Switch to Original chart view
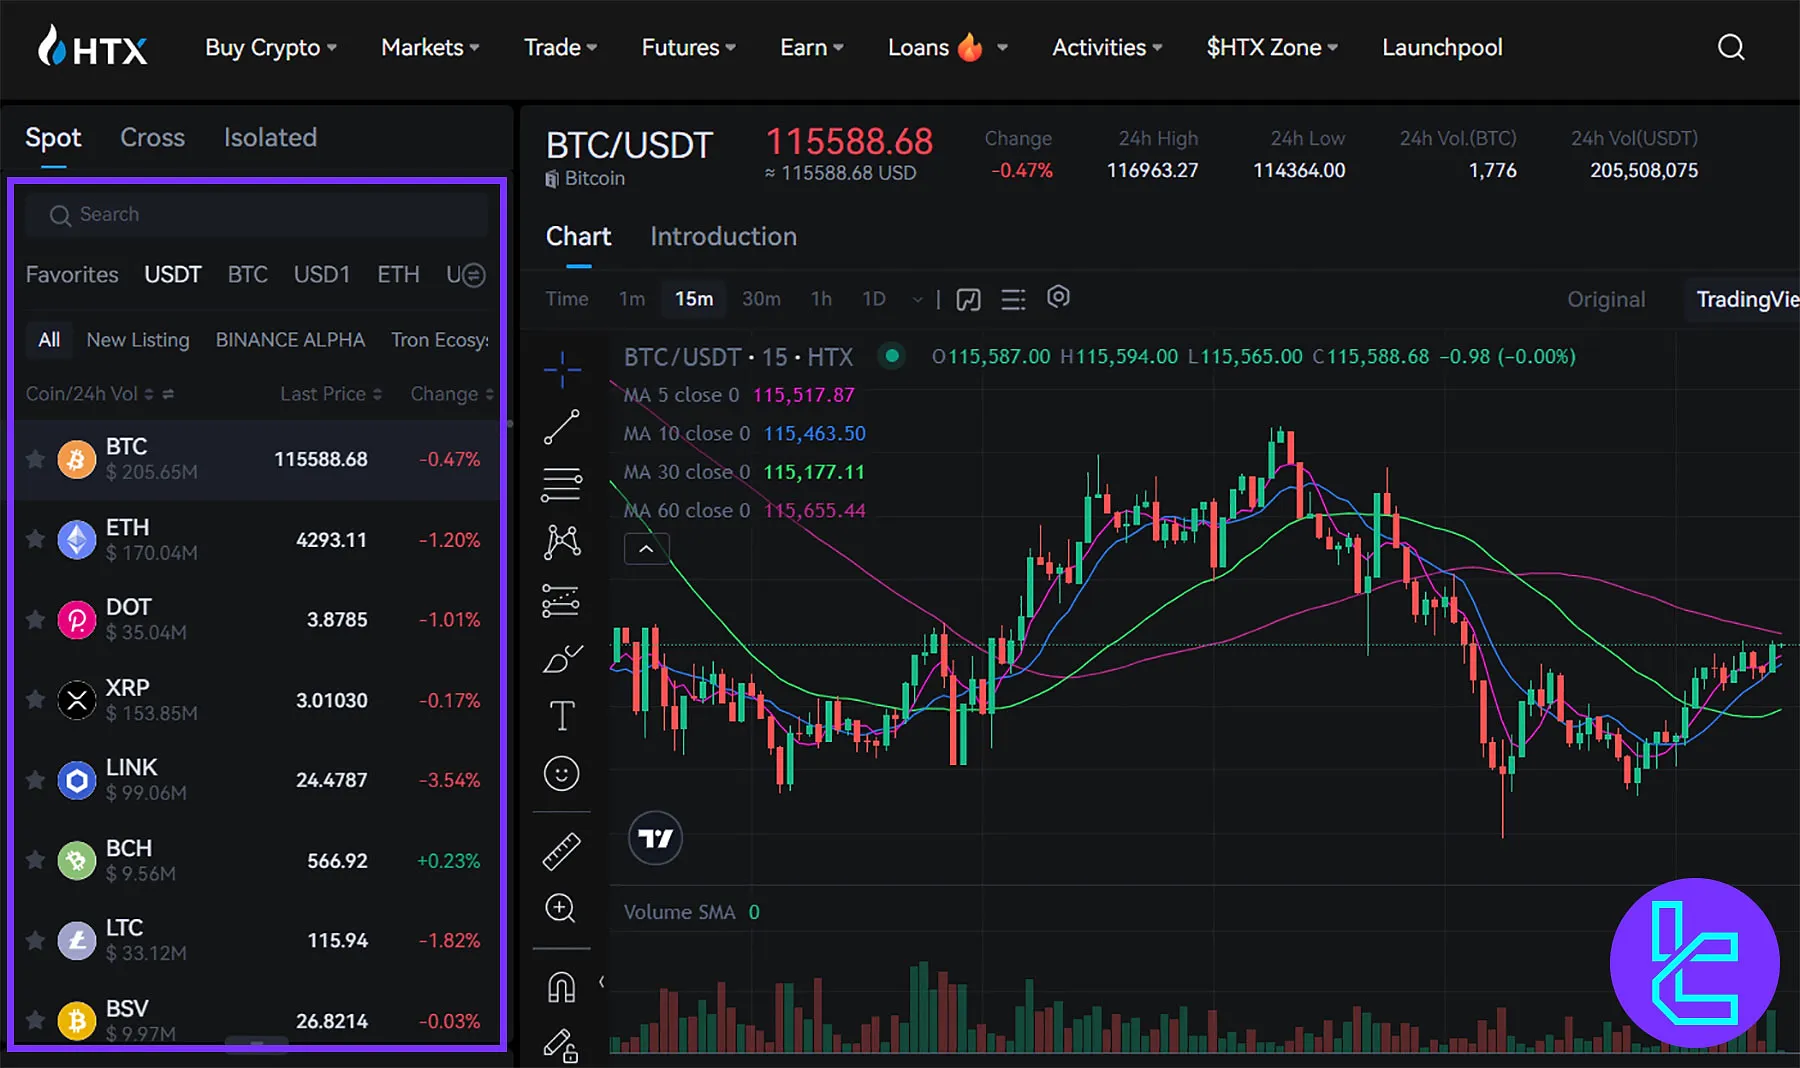1800x1068 pixels. click(1605, 299)
